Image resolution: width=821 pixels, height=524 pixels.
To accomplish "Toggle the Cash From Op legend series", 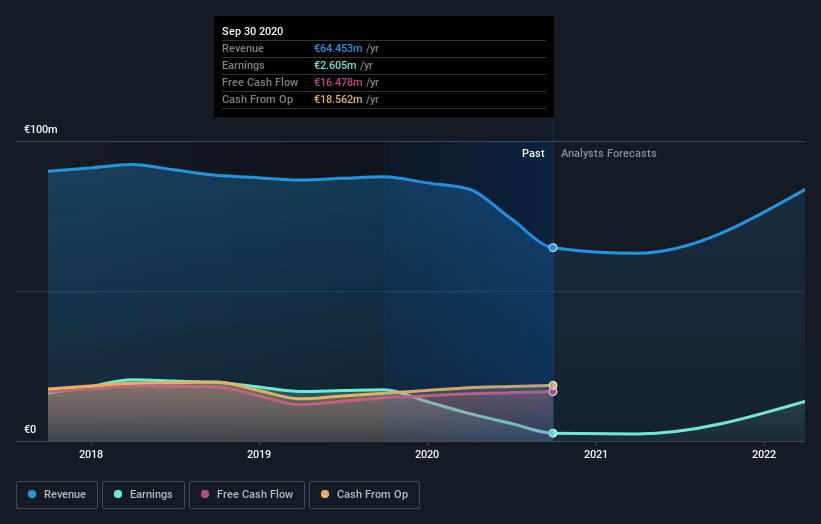I will pyautogui.click(x=364, y=495).
